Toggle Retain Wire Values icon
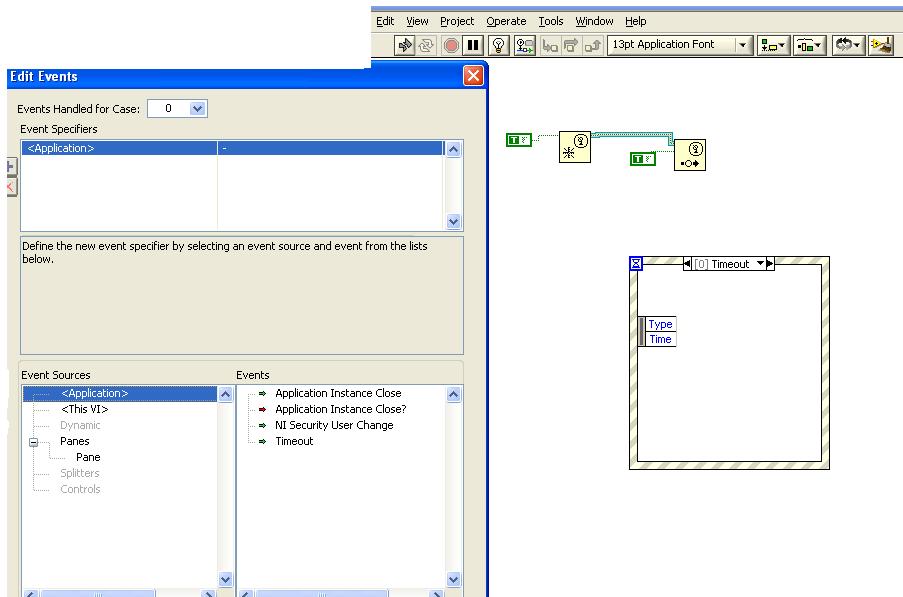This screenshot has height=597, width=903. 525,45
